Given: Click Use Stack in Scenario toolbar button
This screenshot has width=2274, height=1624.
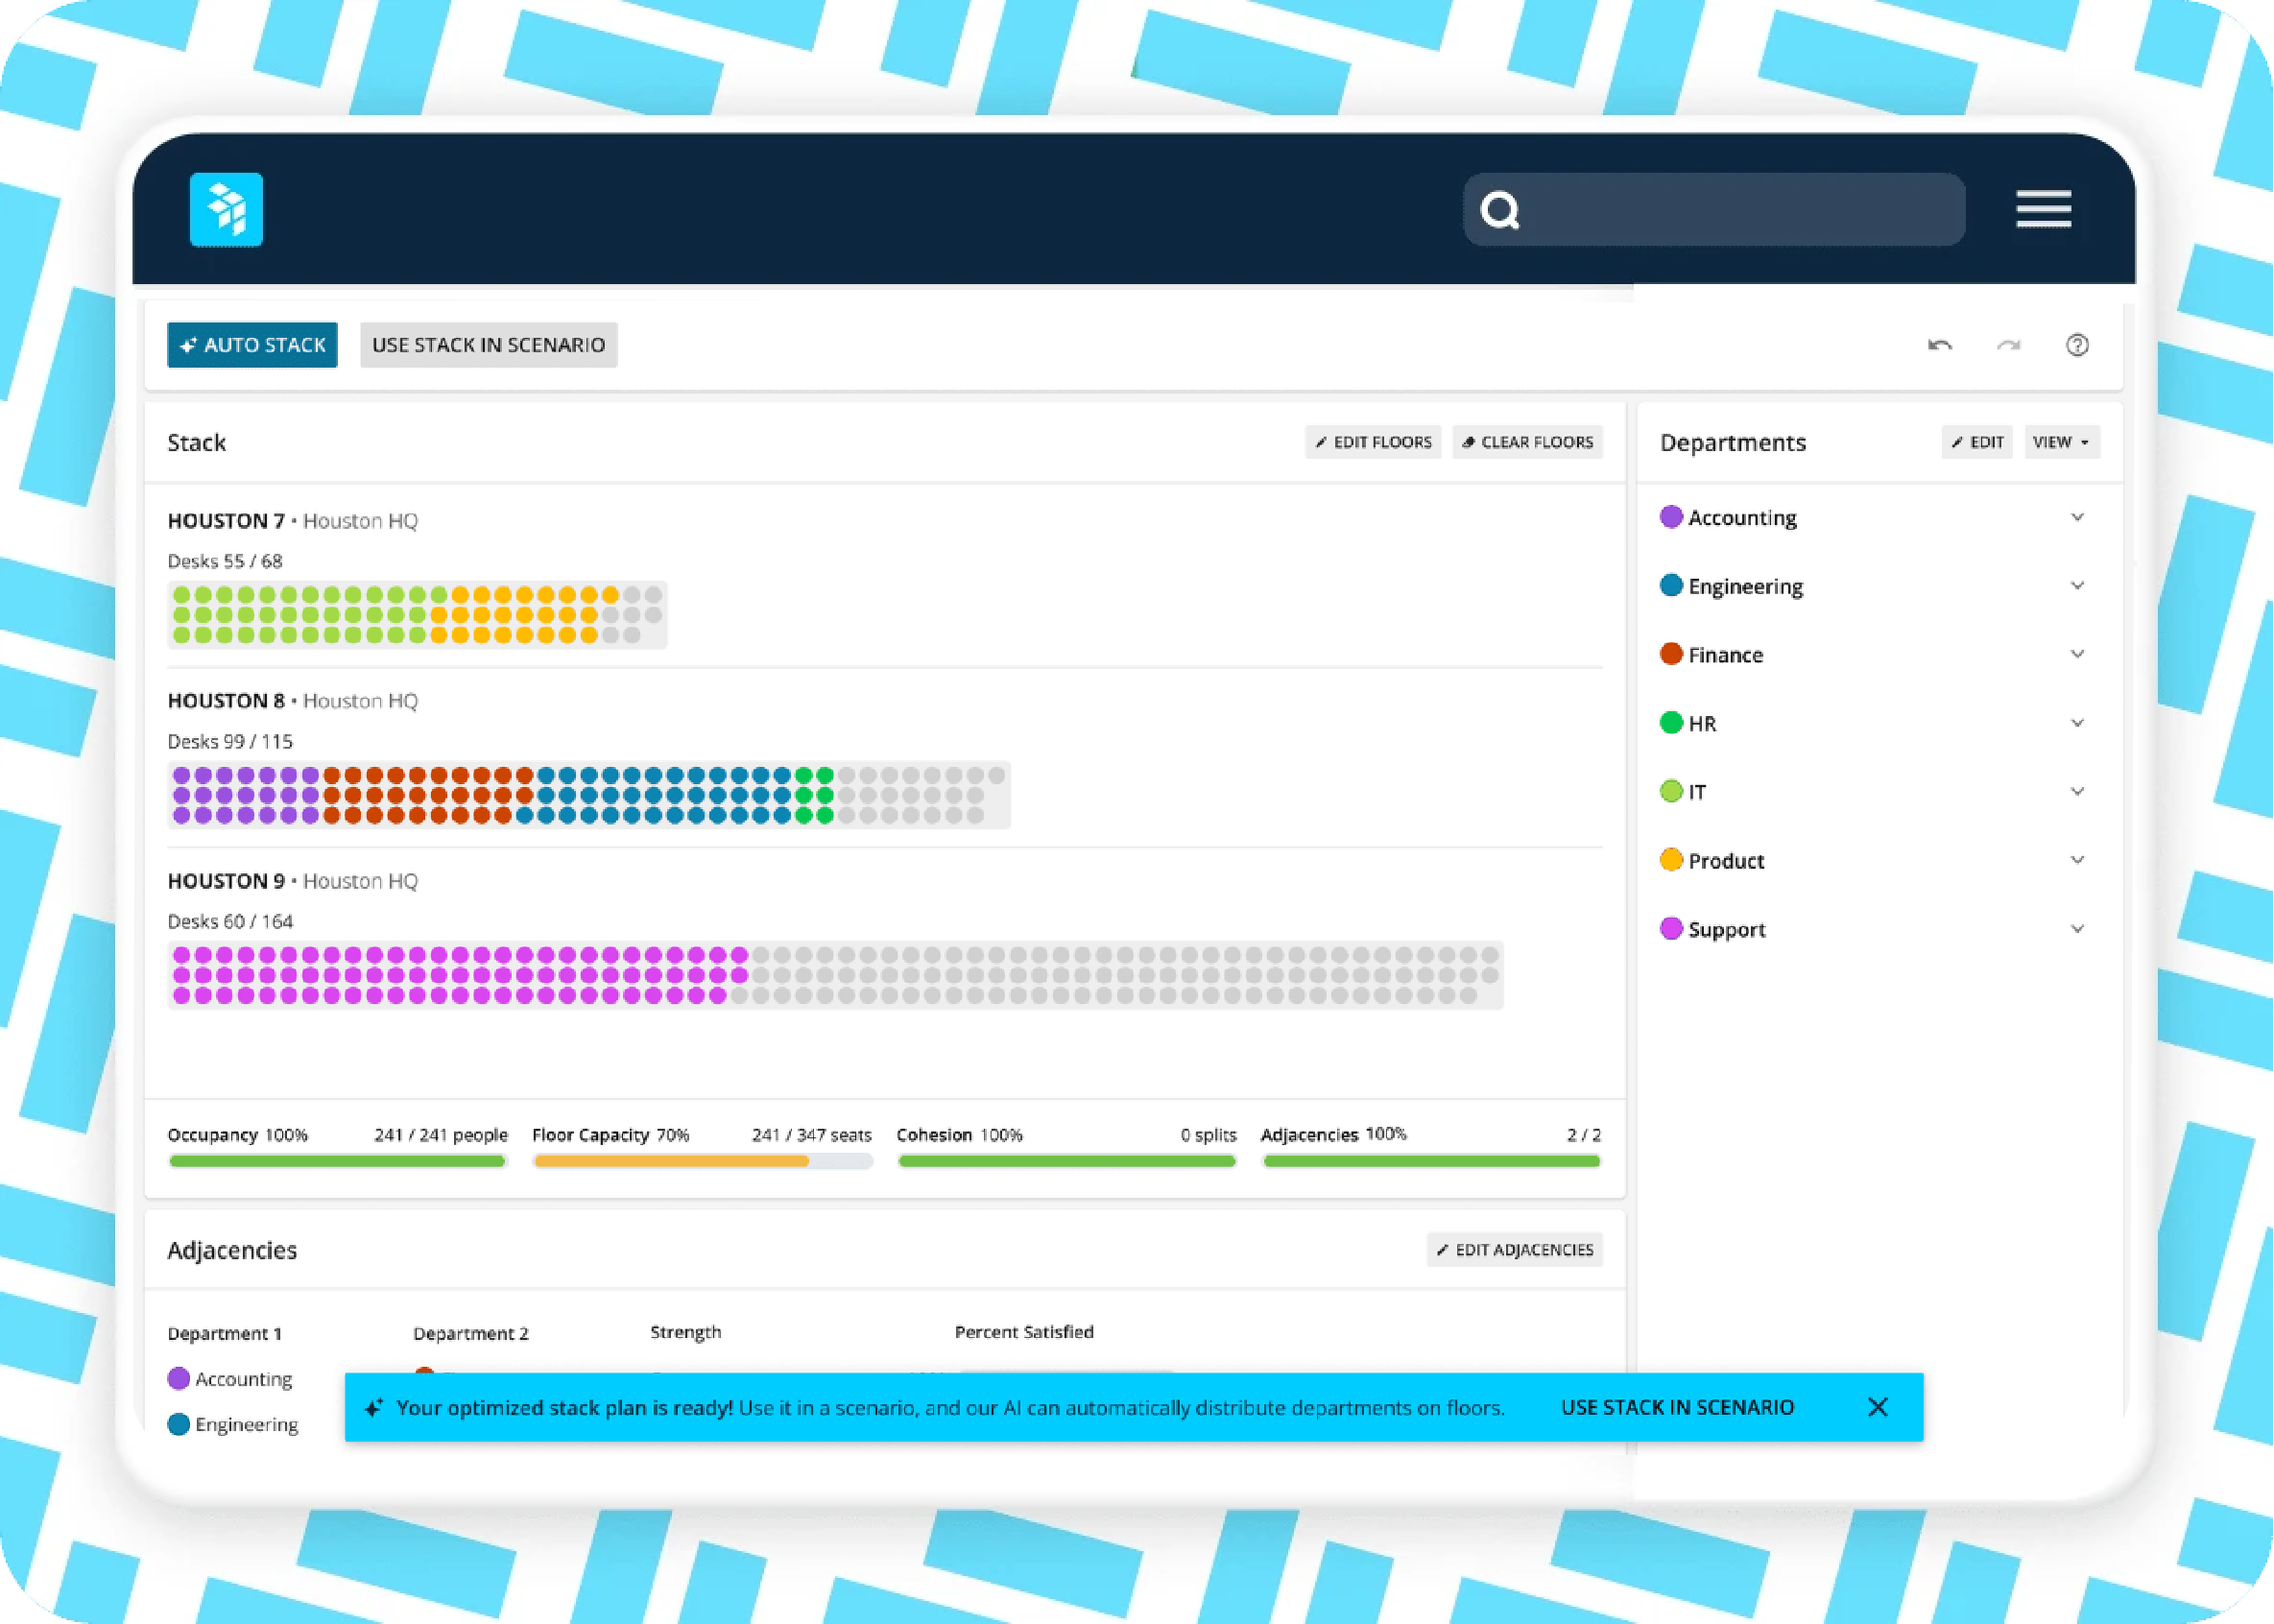Looking at the screenshot, I should coord(488,345).
